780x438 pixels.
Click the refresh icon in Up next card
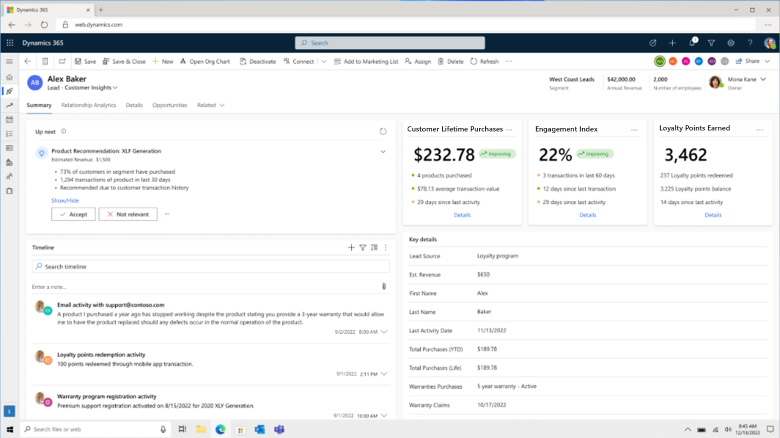click(383, 131)
